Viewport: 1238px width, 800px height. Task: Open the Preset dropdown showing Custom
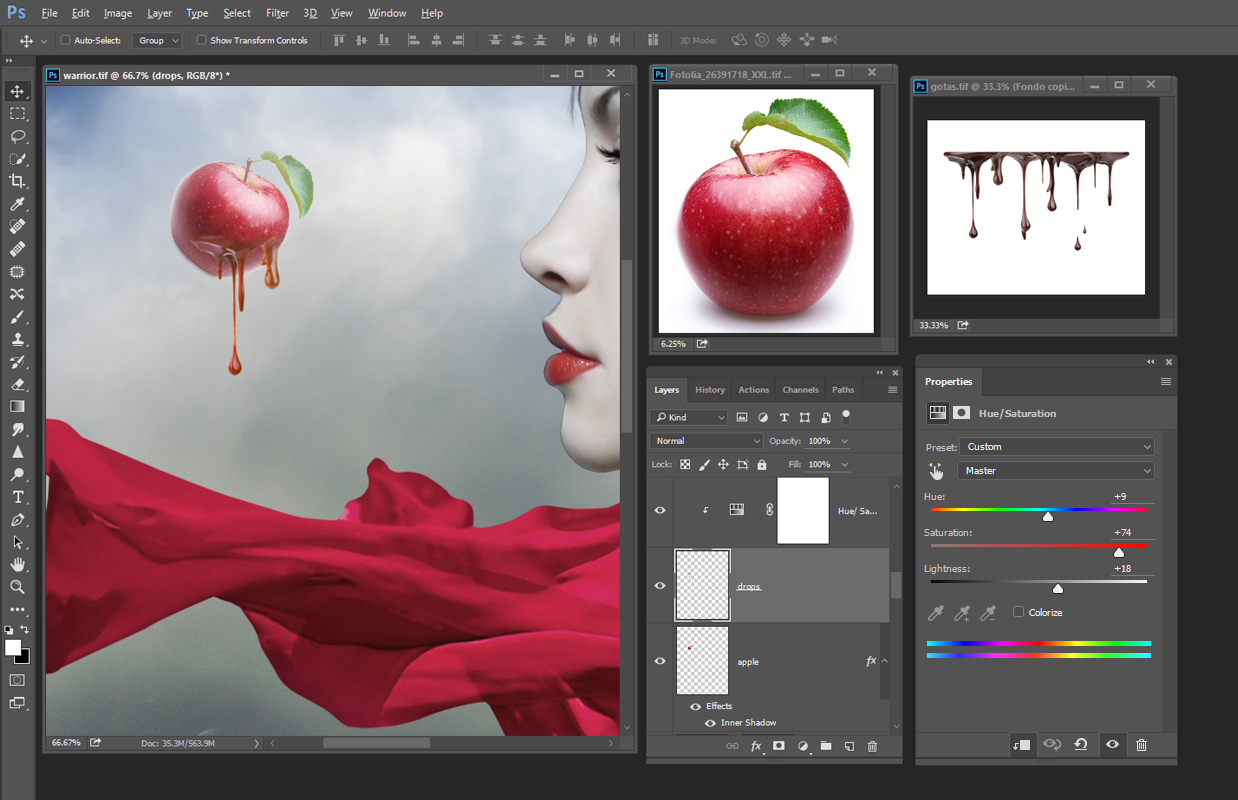1057,447
